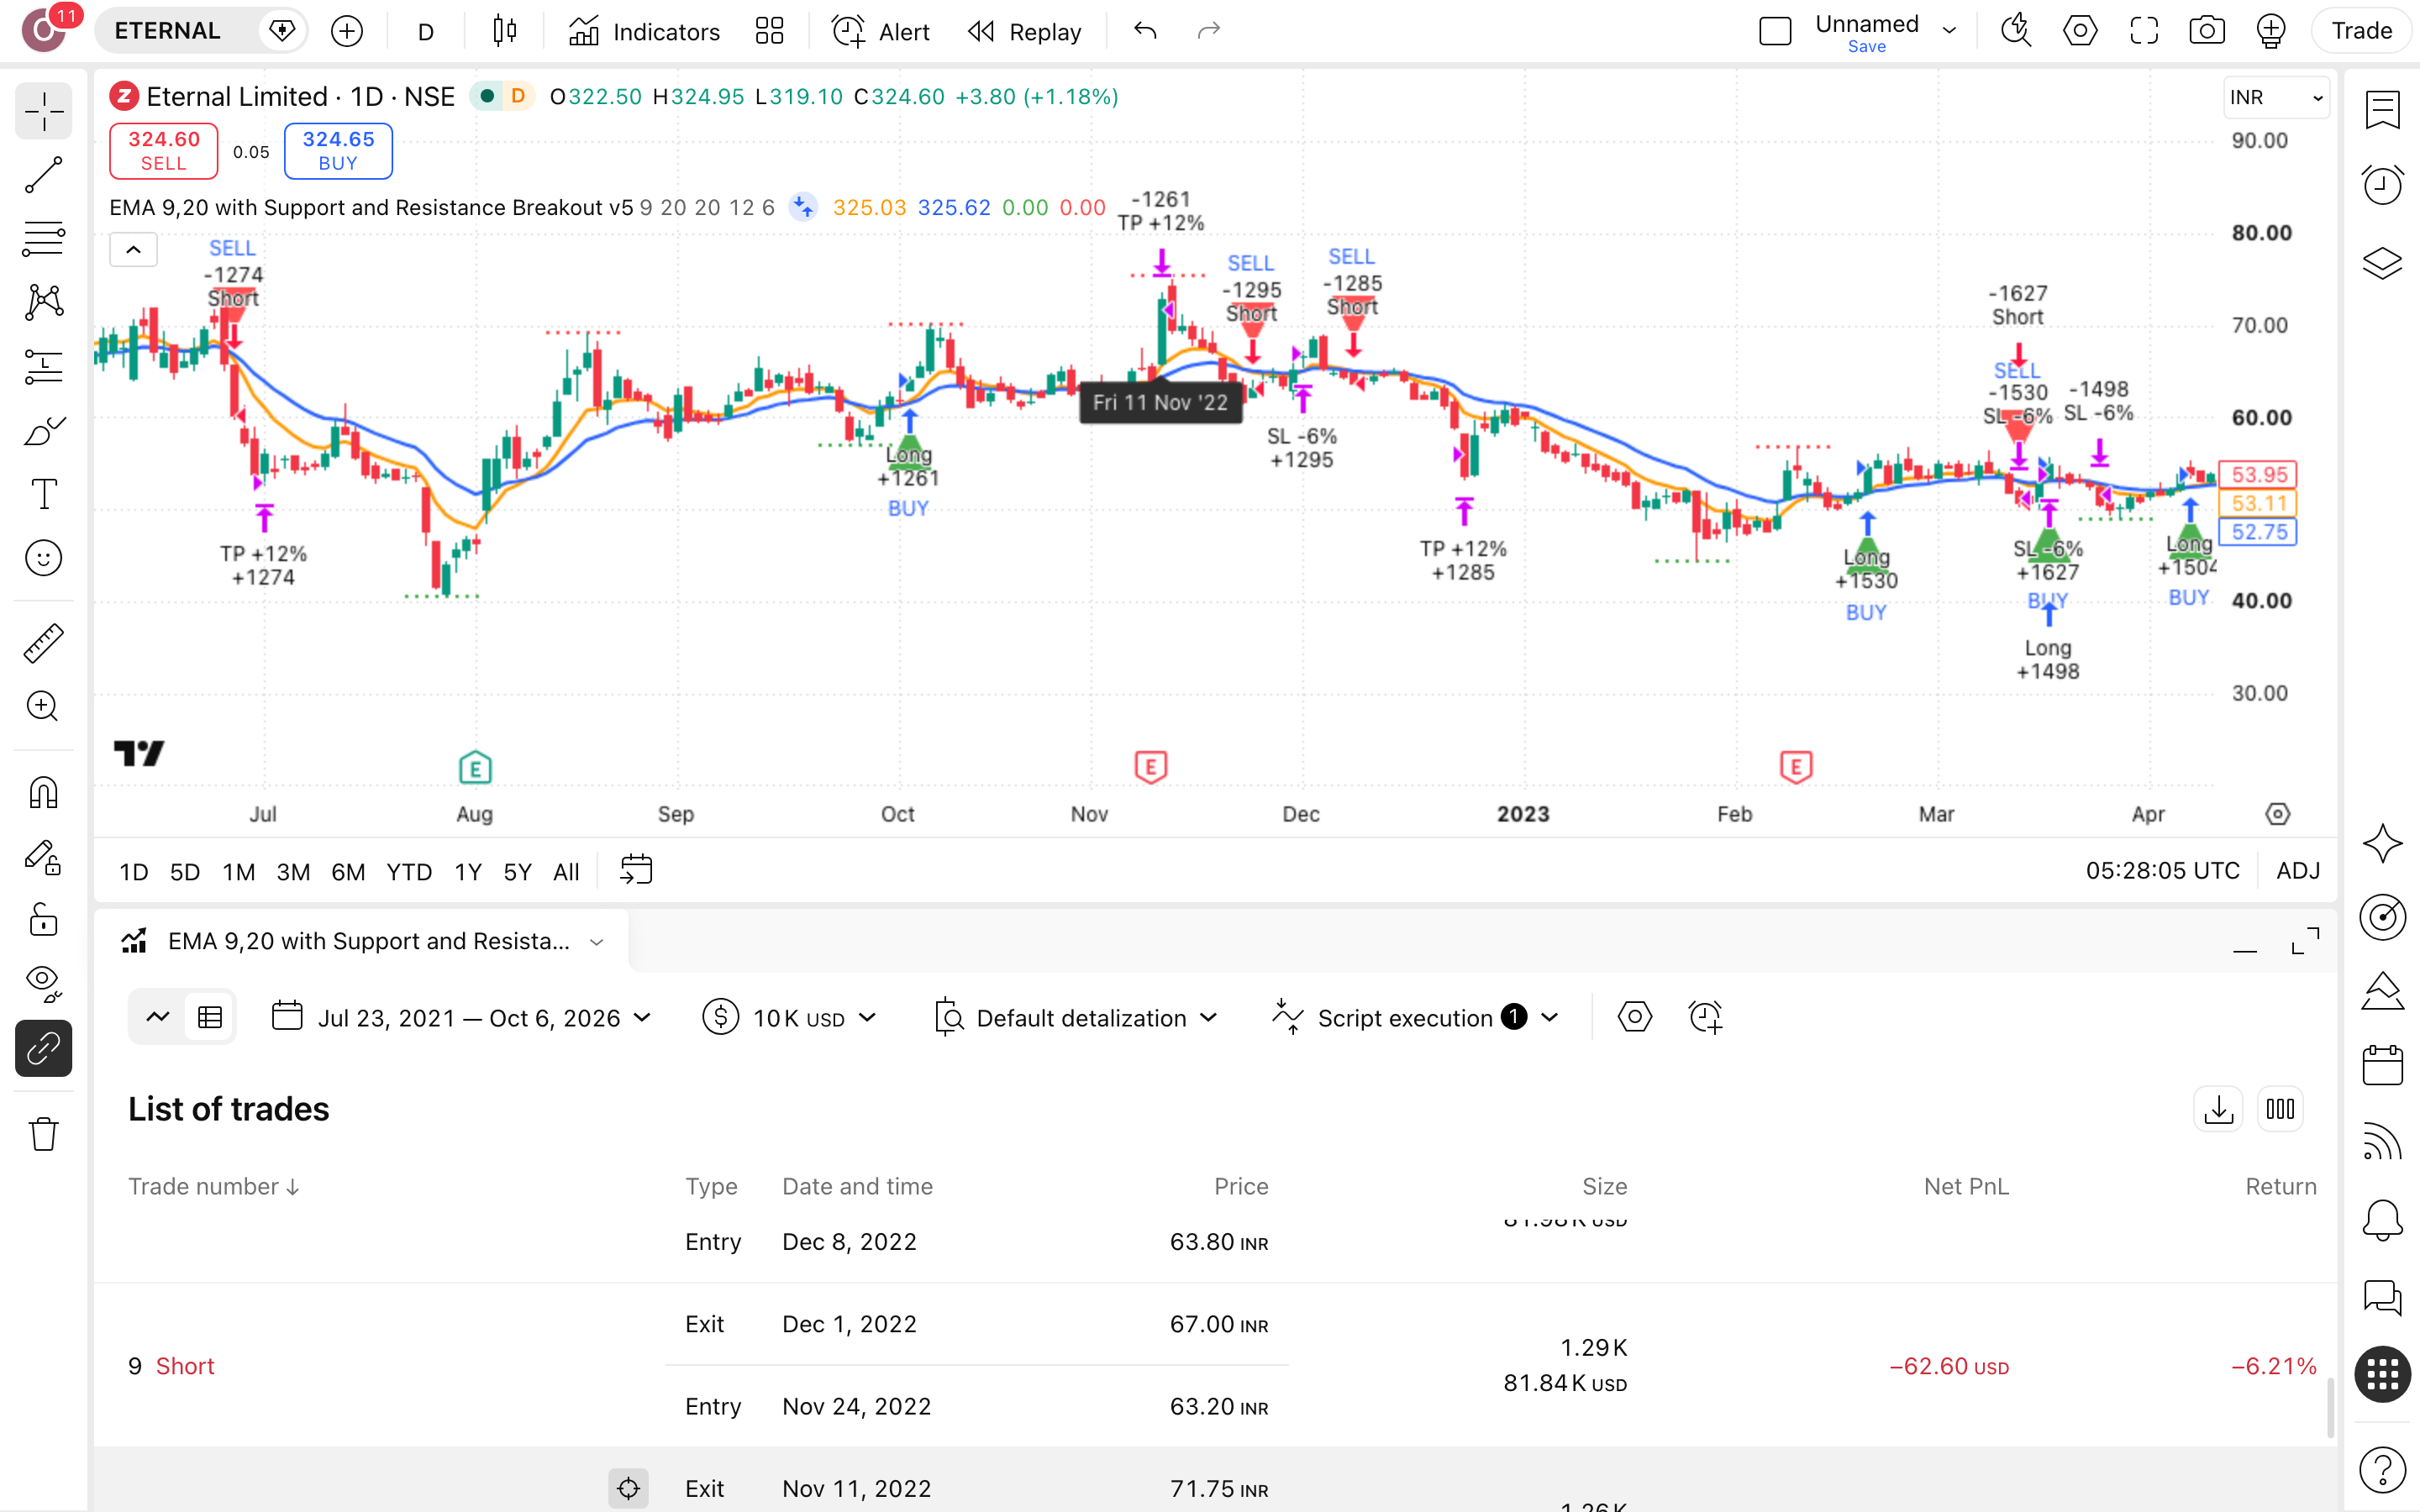The height and width of the screenshot is (1512, 2420).
Task: Search symbol in ETERNAL field
Action: pos(168,31)
